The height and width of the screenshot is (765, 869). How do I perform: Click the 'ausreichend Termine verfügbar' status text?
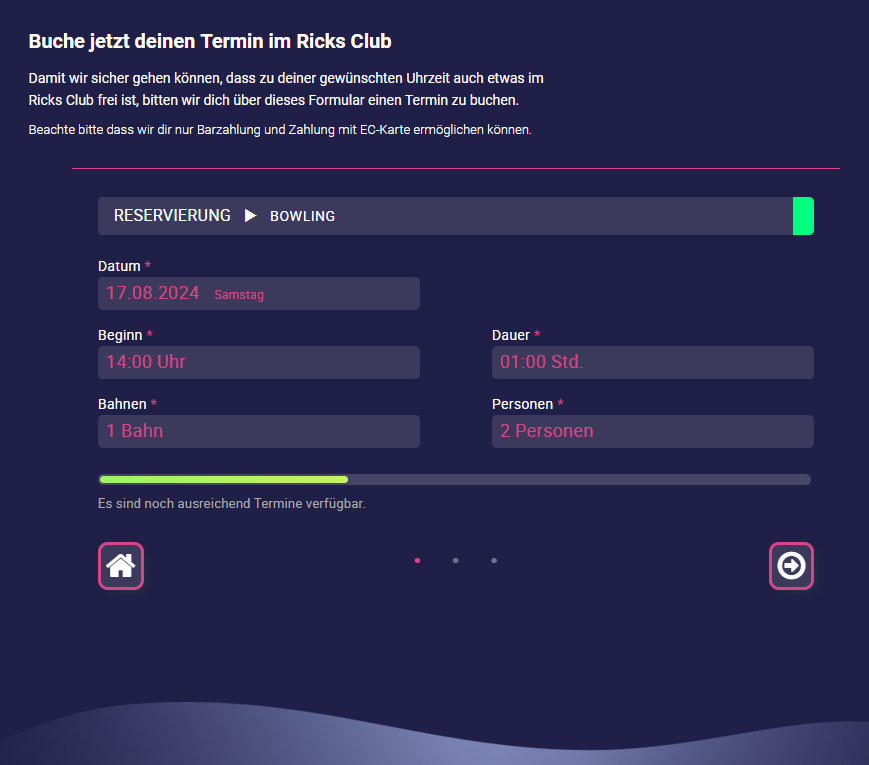pyautogui.click(x=232, y=503)
